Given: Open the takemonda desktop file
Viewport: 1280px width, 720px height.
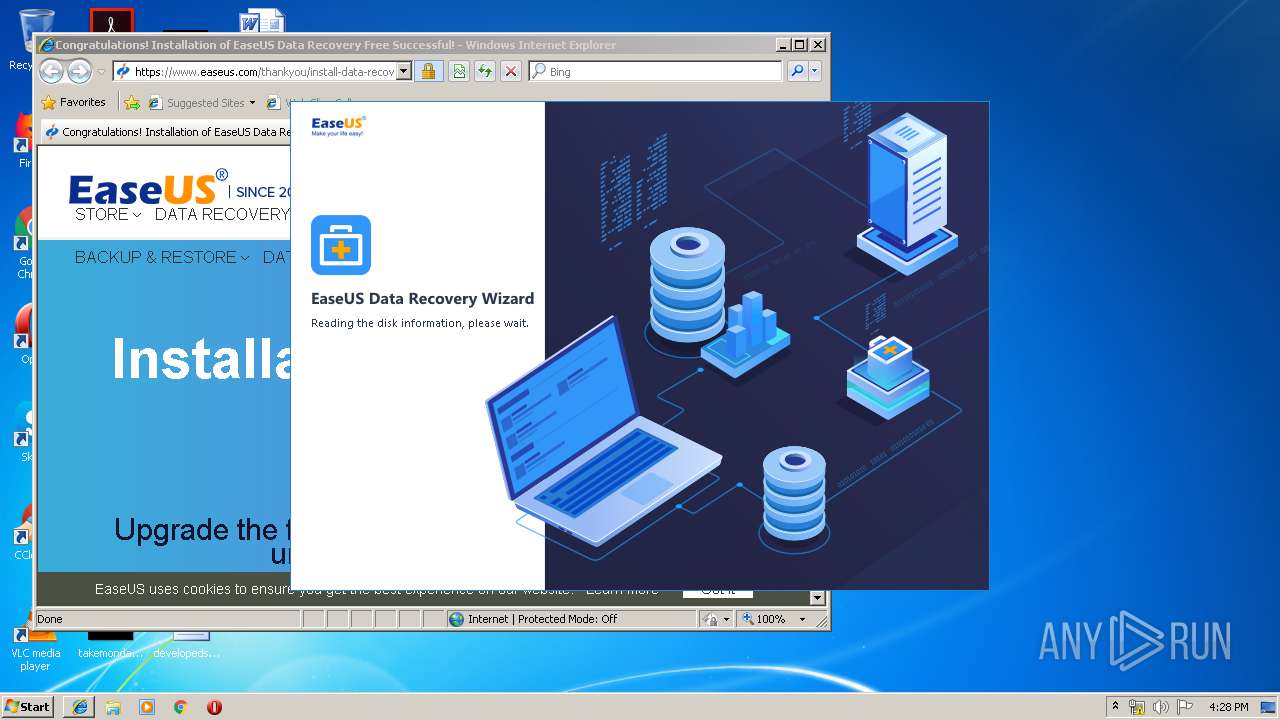Looking at the screenshot, I should point(110,644).
